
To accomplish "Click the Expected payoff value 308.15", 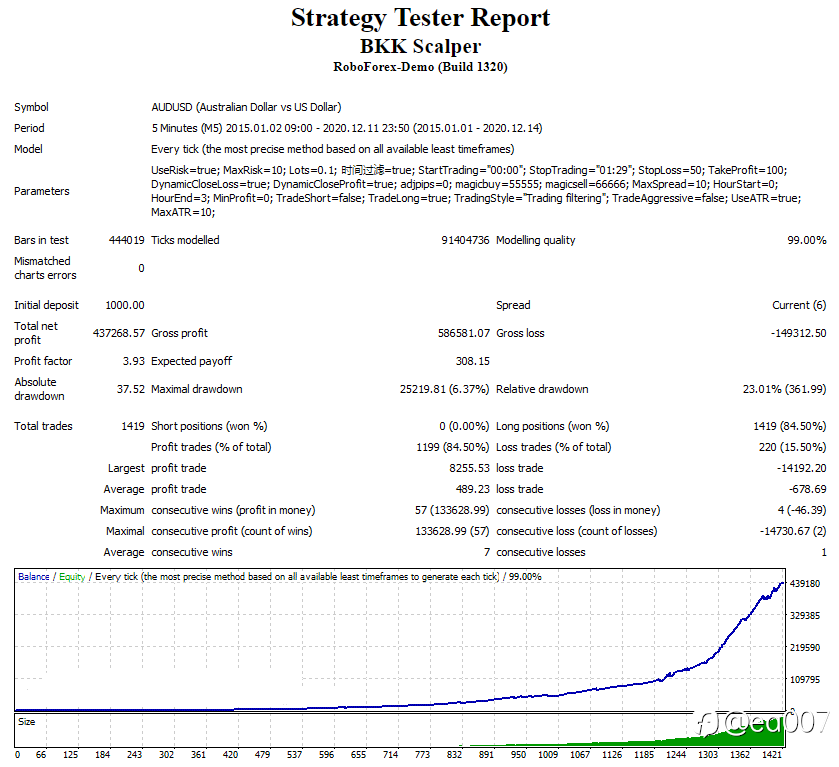I will pyautogui.click(x=472, y=361).
